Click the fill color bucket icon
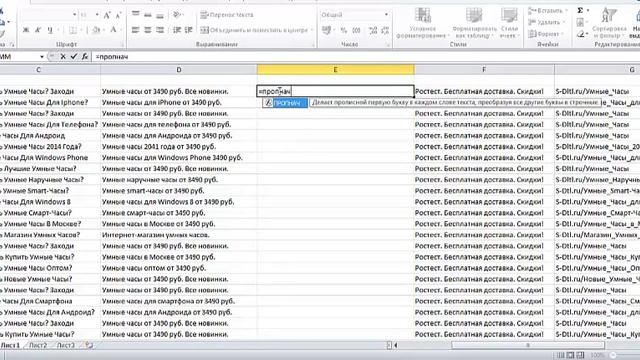Screen dimensions: 640x360 [96, 30]
